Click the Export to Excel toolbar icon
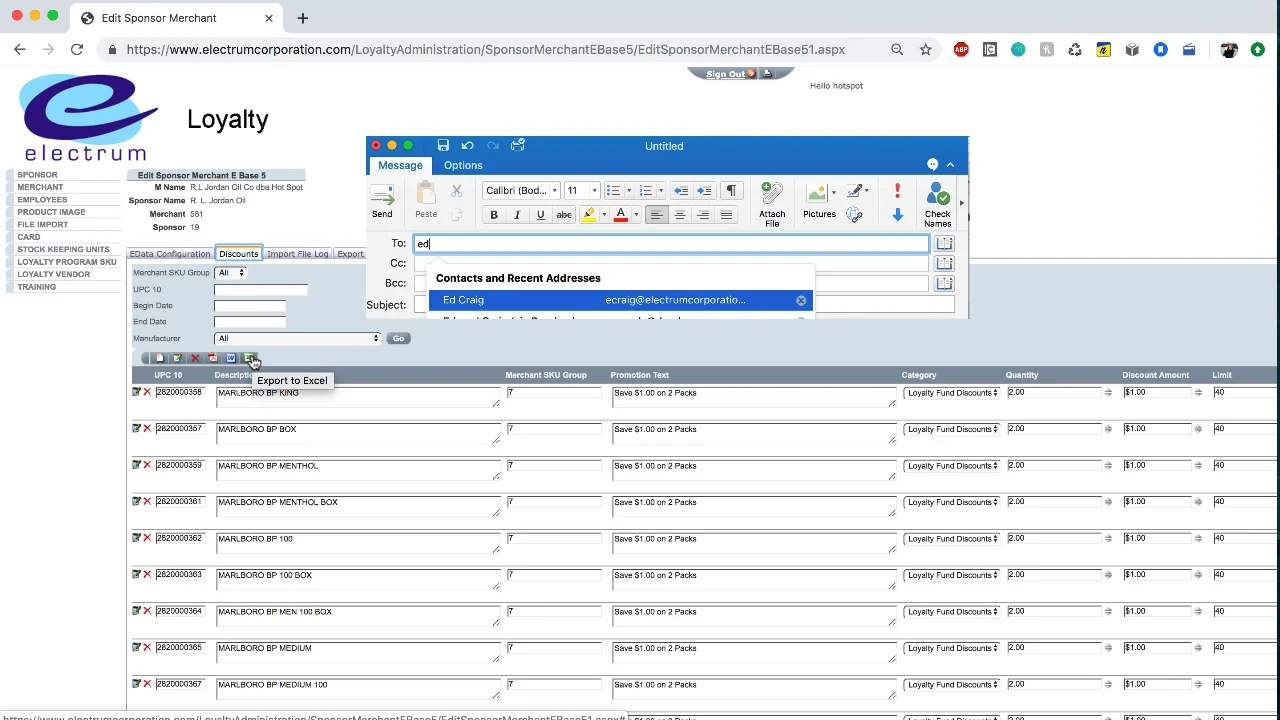 tap(249, 358)
